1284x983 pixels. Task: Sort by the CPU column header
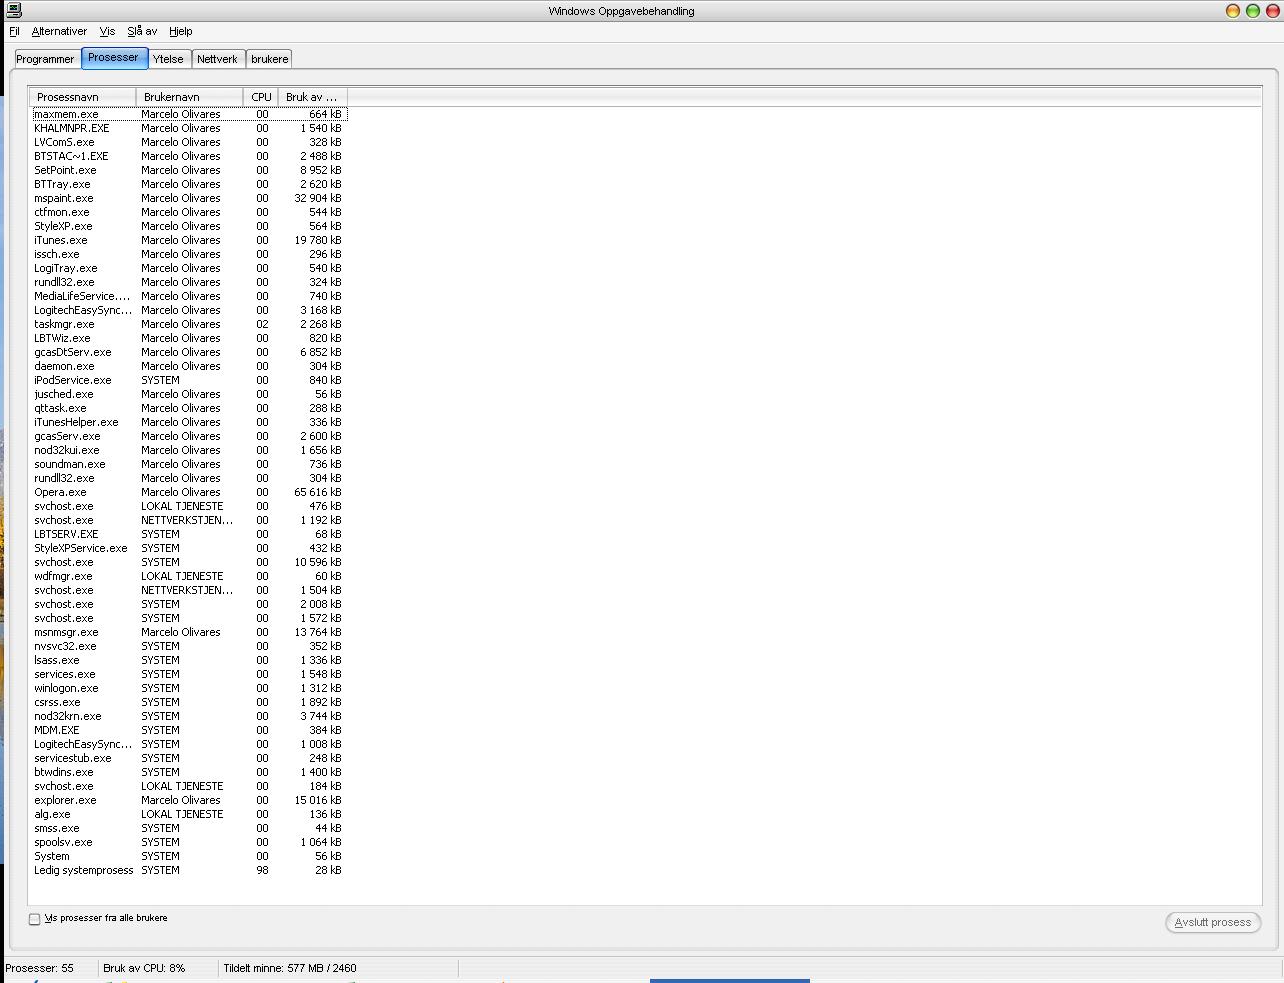click(x=261, y=97)
